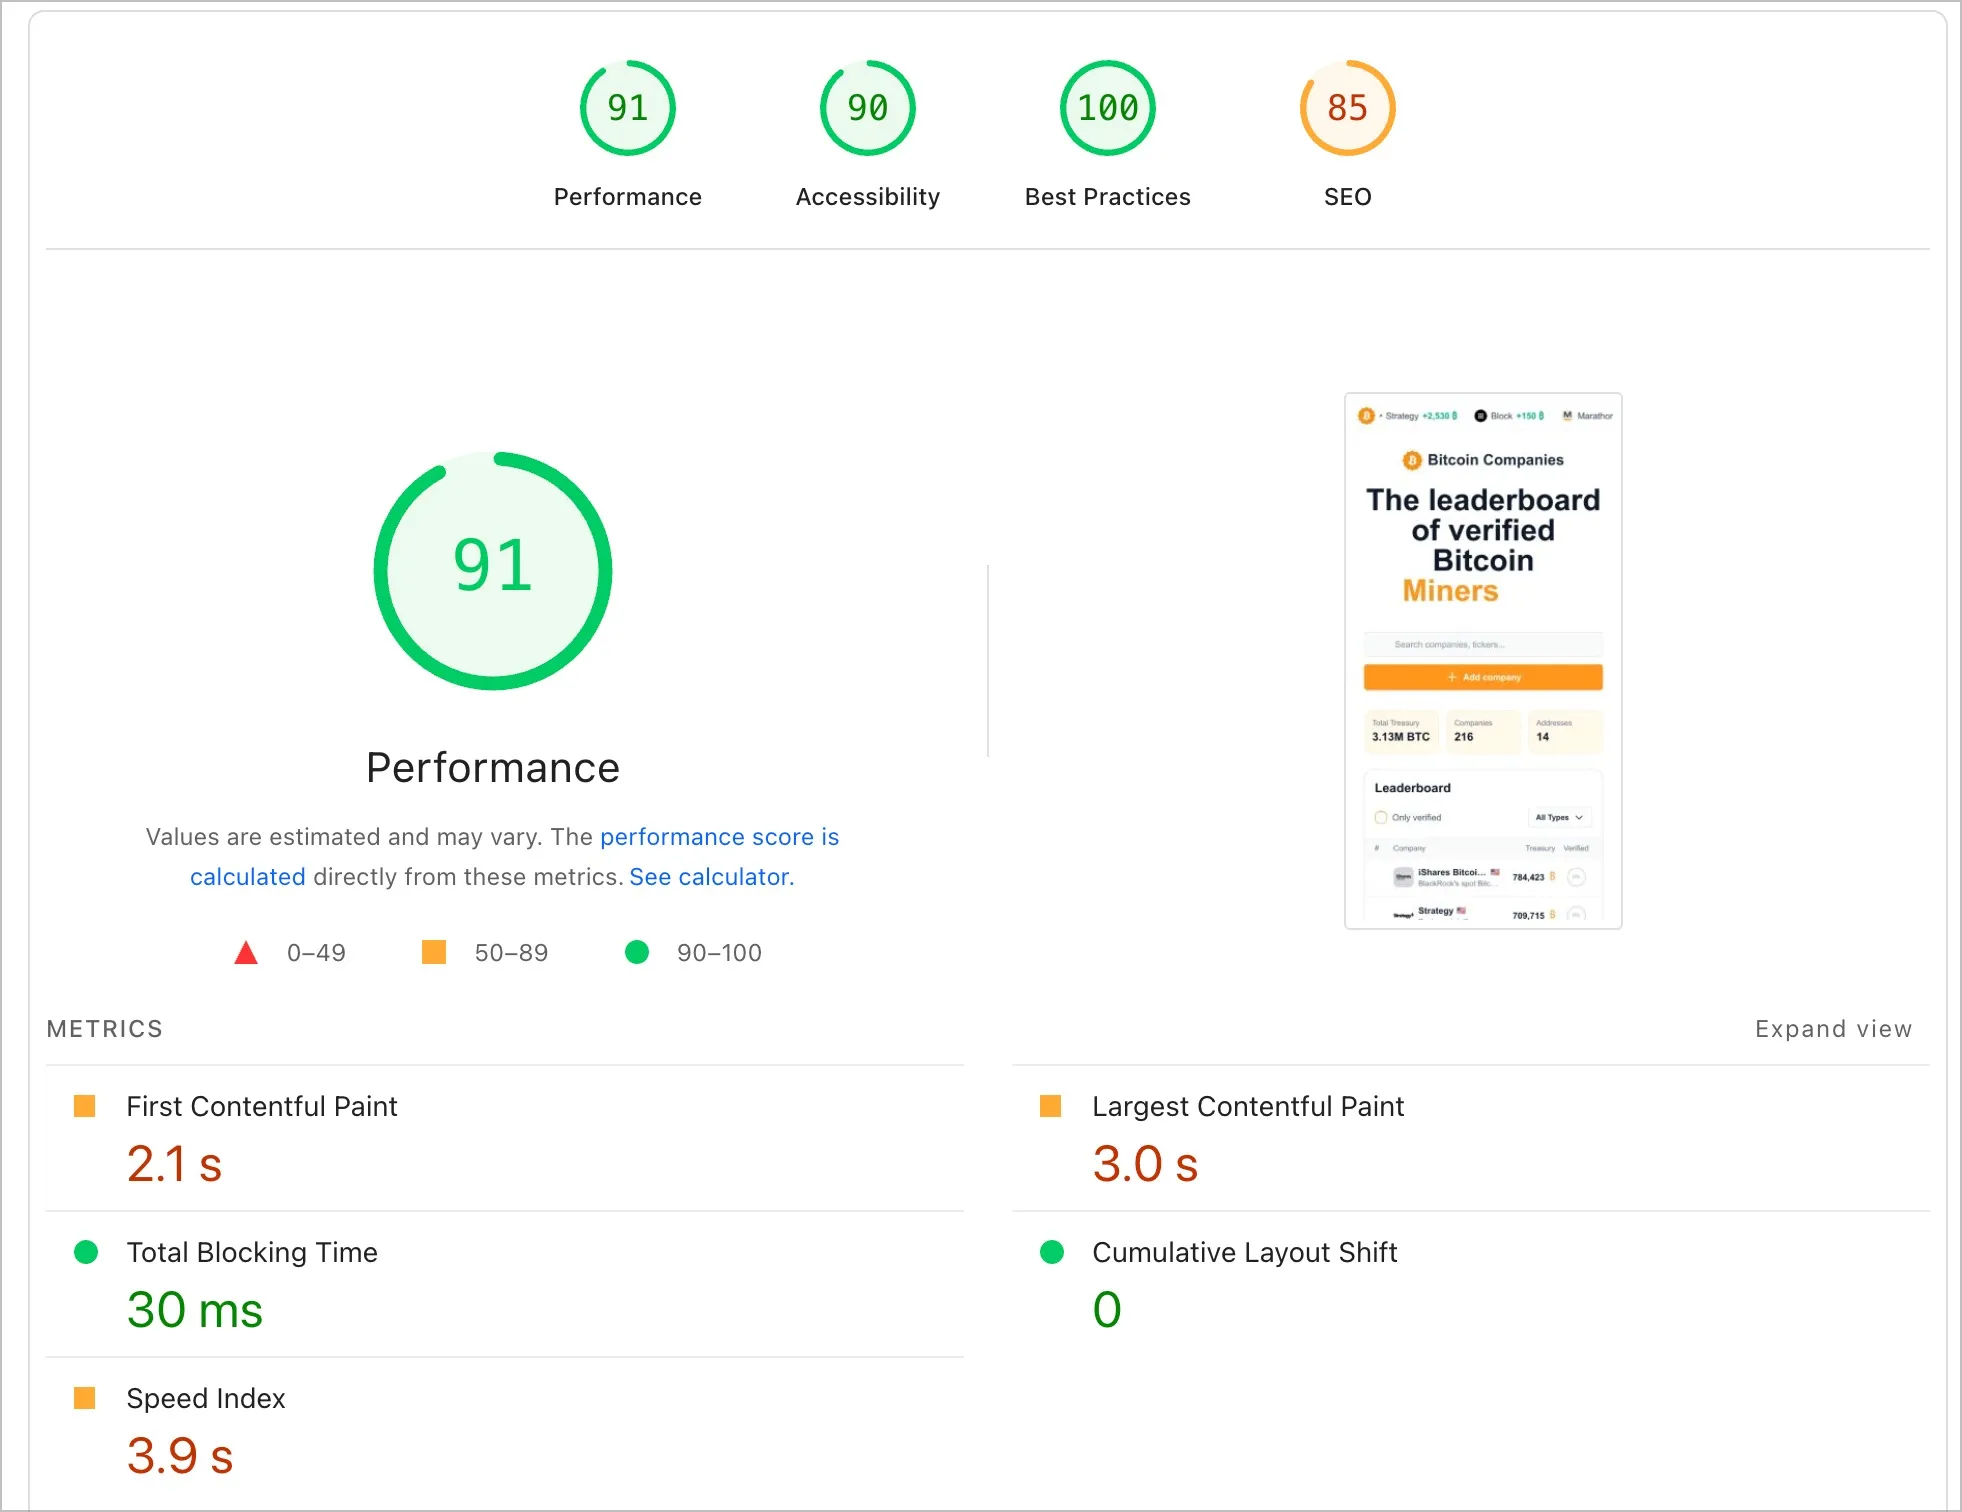1962x1512 pixels.
Task: Click the Performance label under the top gauge
Action: 628,197
